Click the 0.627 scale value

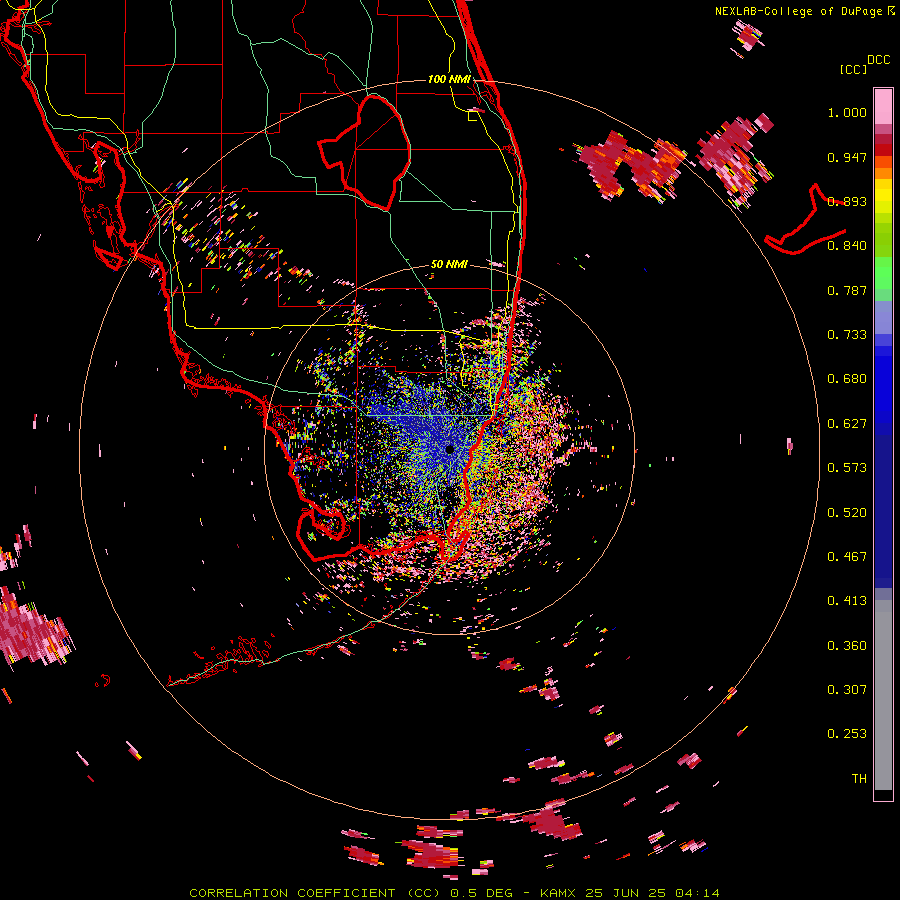pyautogui.click(x=847, y=424)
